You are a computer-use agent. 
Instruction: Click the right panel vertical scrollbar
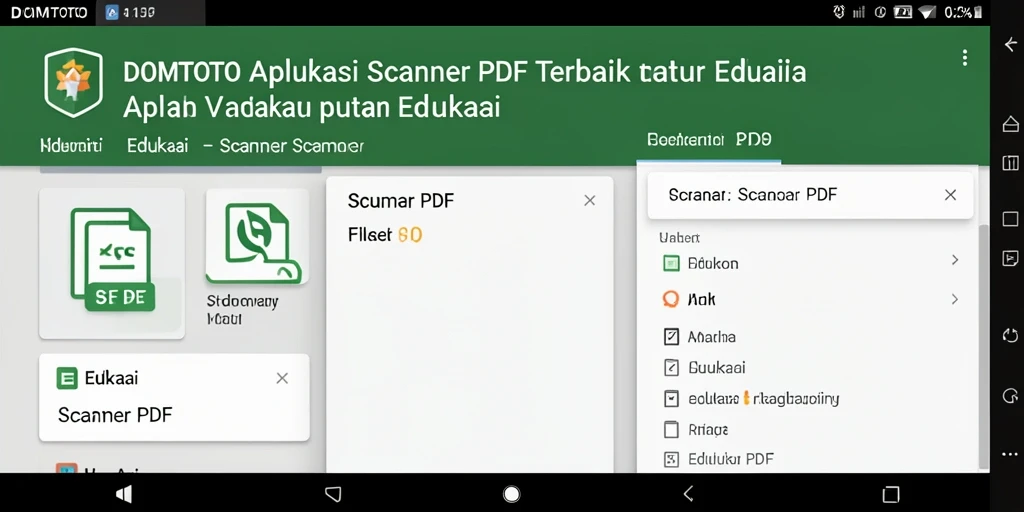coord(984,346)
